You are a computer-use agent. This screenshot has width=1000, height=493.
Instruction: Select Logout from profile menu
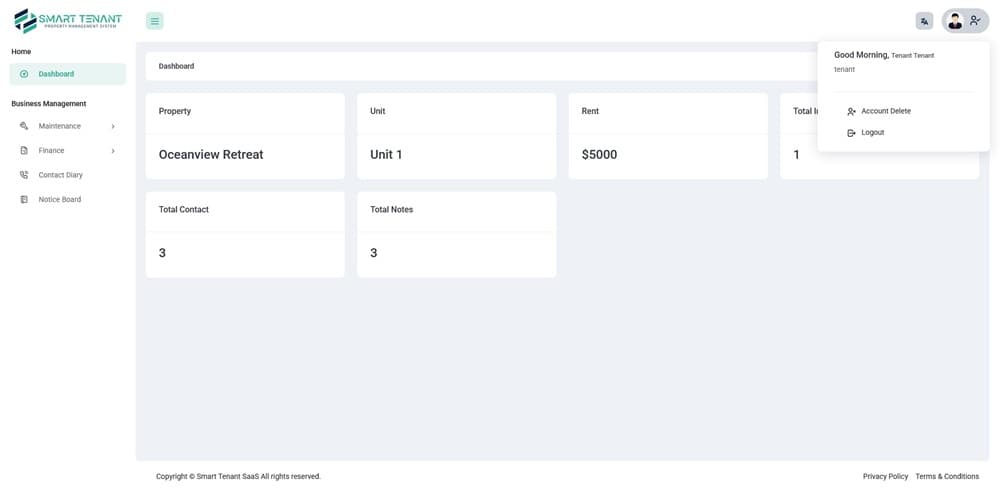click(865, 133)
